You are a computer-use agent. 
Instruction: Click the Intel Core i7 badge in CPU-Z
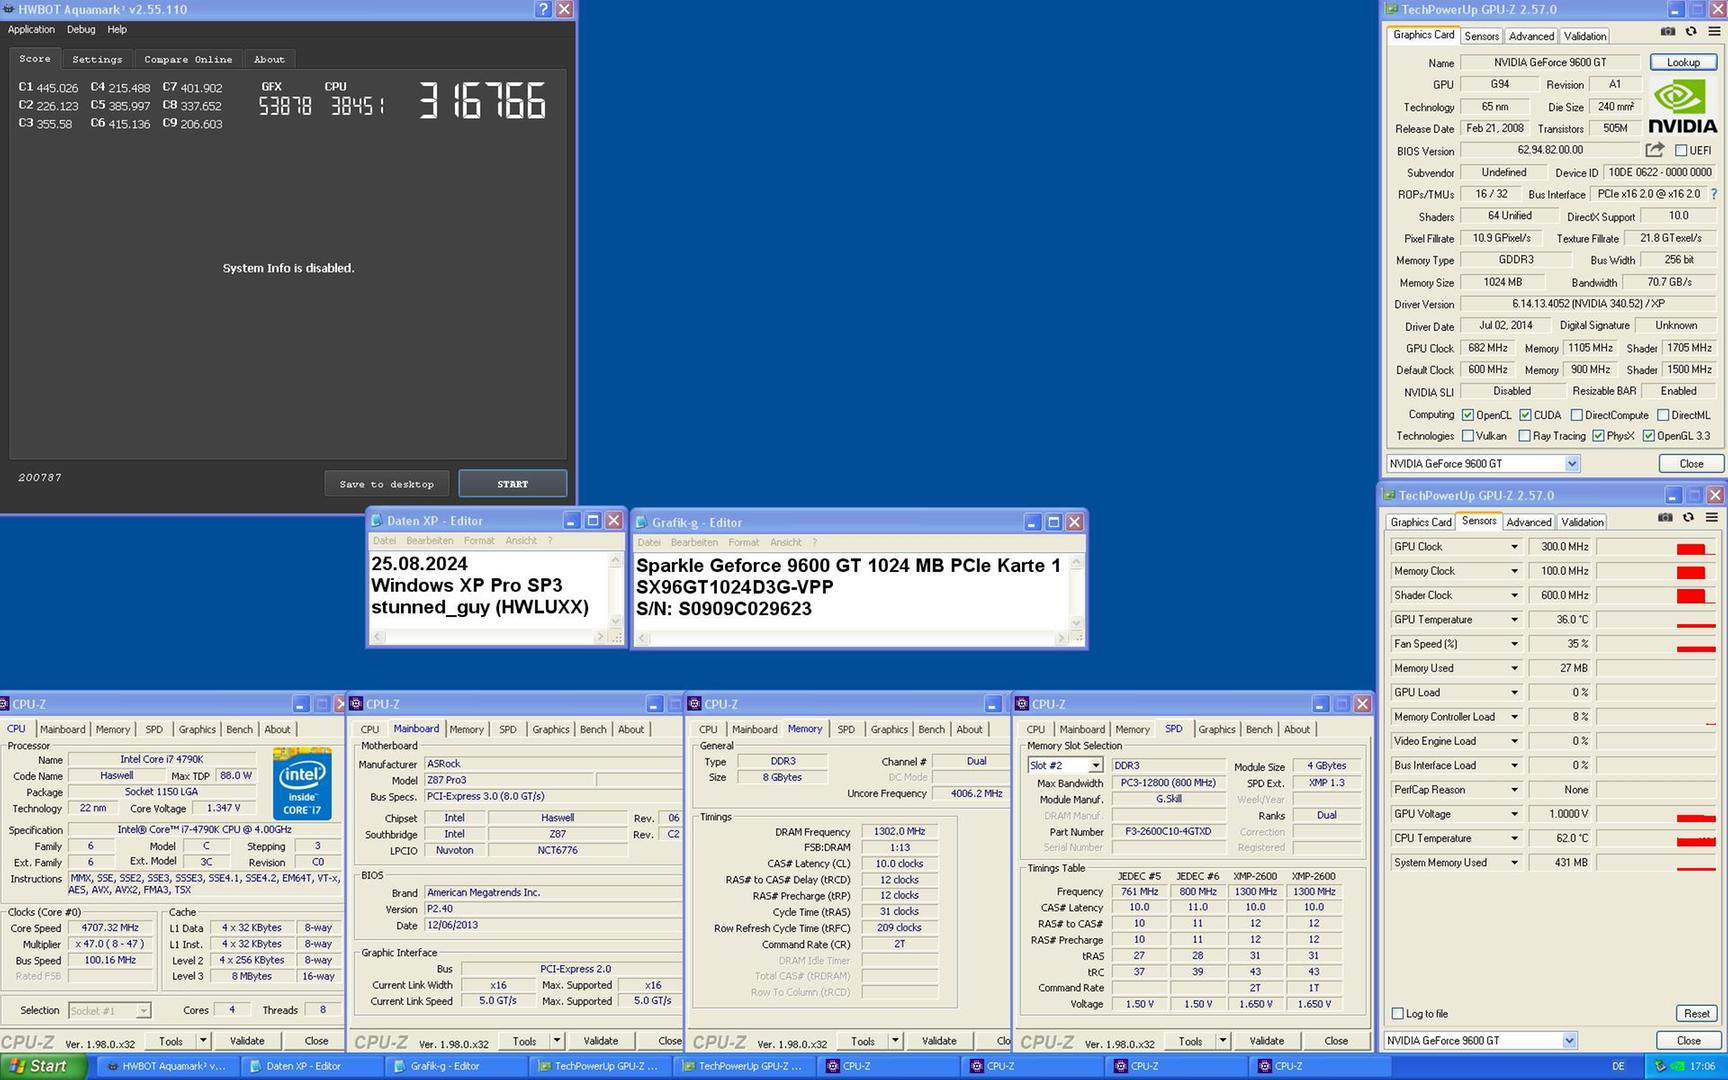click(x=302, y=783)
